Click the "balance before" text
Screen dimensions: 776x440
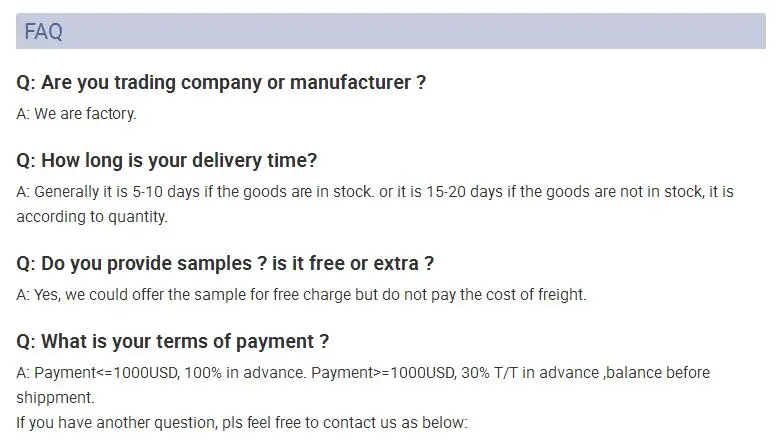pyautogui.click(x=659, y=373)
